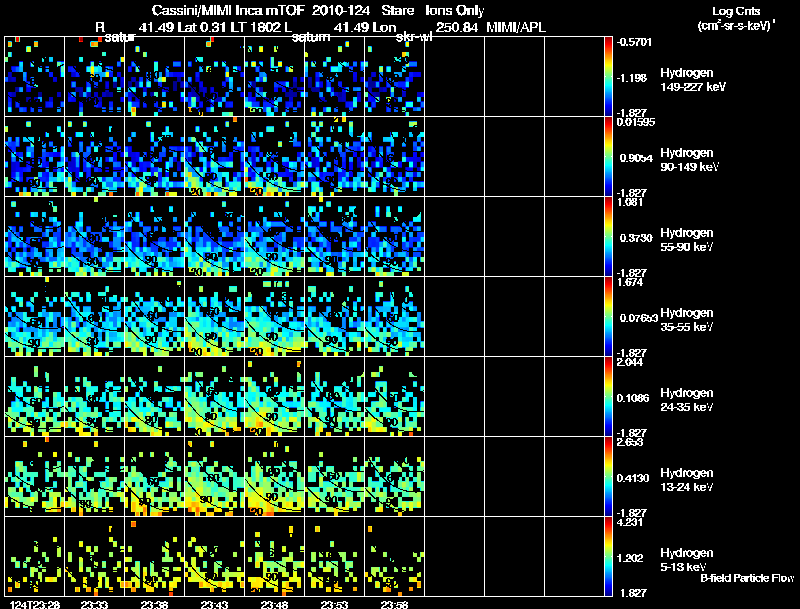Select the 13-24 keV image at 23:38
Viewport: 800px width, 609px height.
point(155,477)
